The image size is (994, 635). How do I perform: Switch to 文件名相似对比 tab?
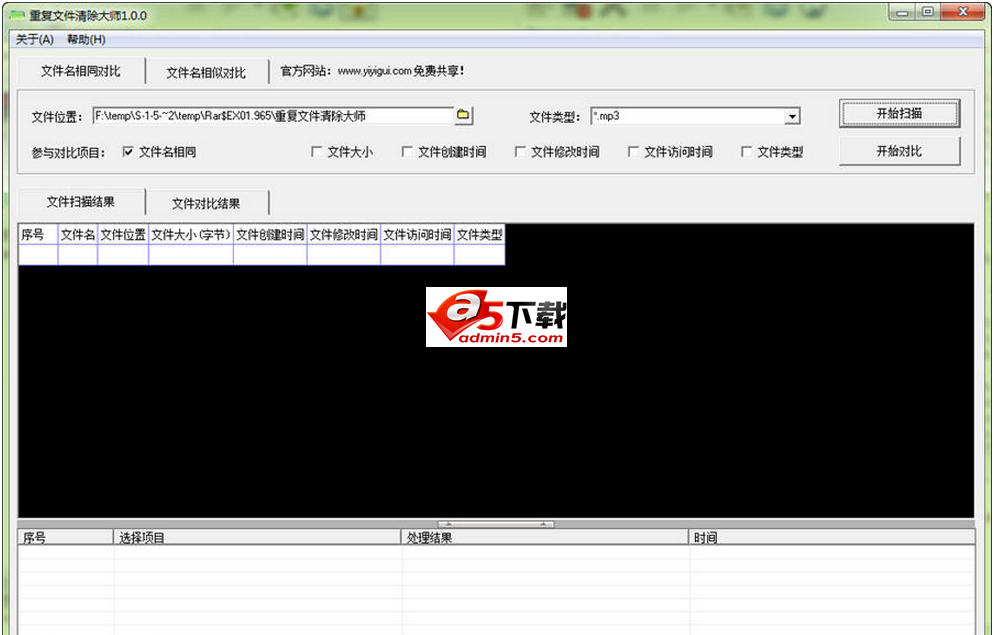(x=206, y=73)
